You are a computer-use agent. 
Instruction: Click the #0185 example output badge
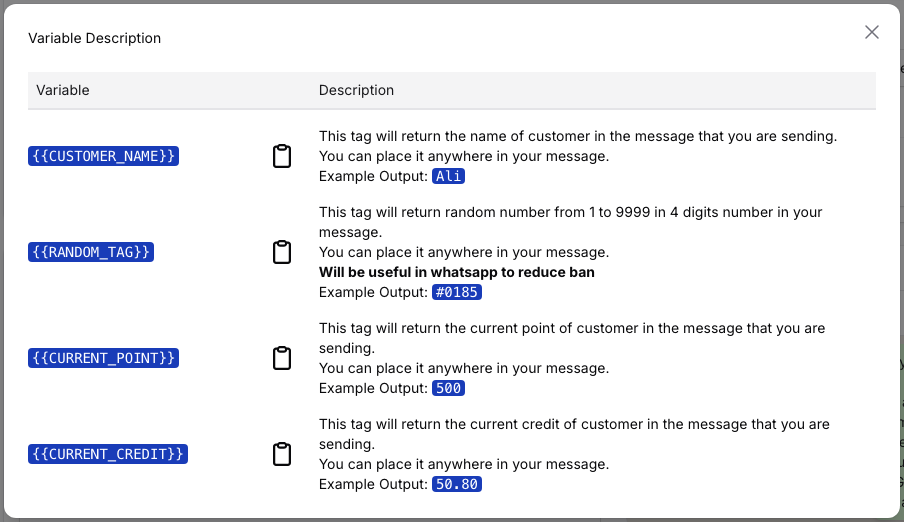pos(457,292)
